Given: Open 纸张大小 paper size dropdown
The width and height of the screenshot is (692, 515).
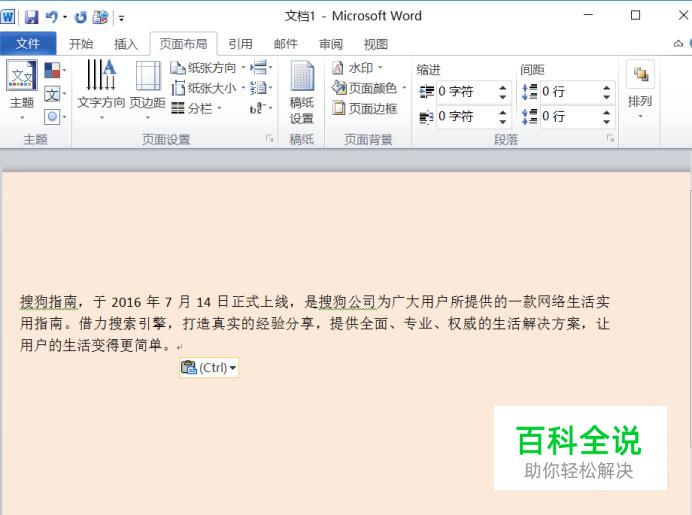Looking at the screenshot, I should [x=208, y=88].
